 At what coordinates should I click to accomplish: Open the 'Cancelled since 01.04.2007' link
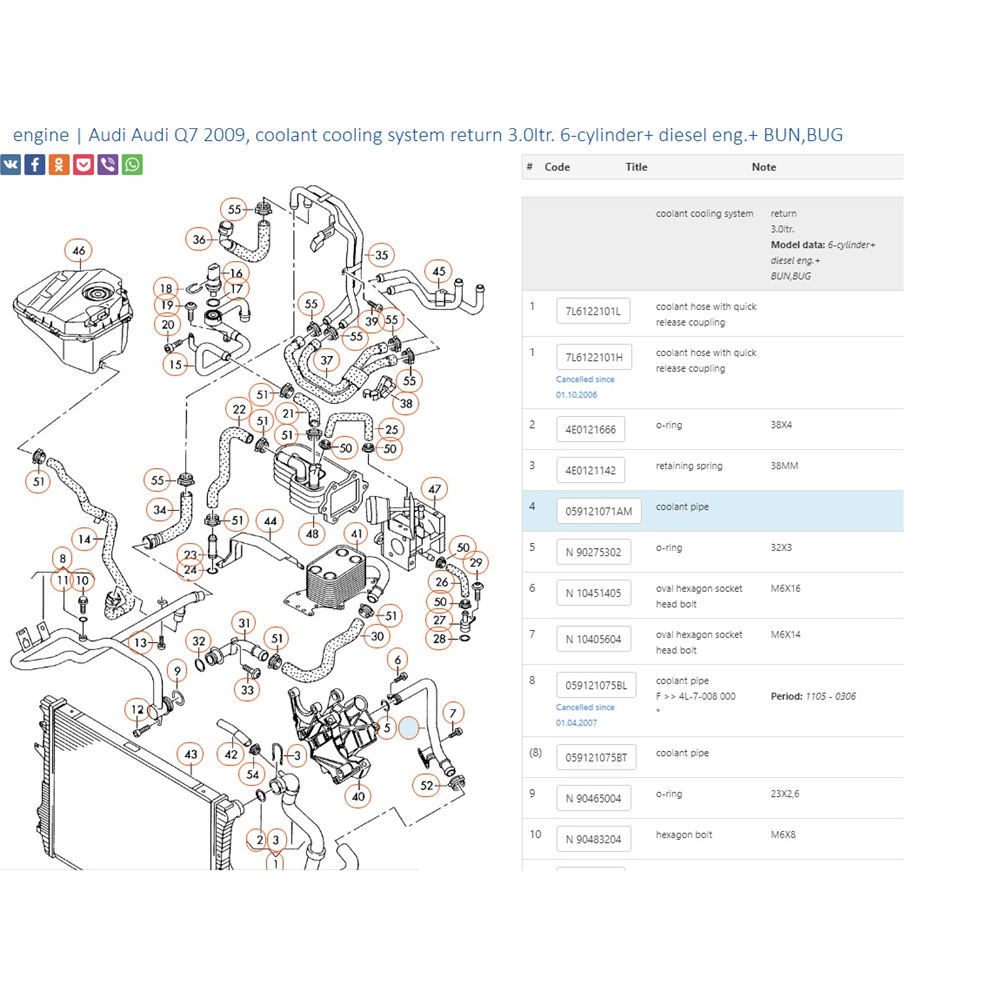[x=585, y=715]
